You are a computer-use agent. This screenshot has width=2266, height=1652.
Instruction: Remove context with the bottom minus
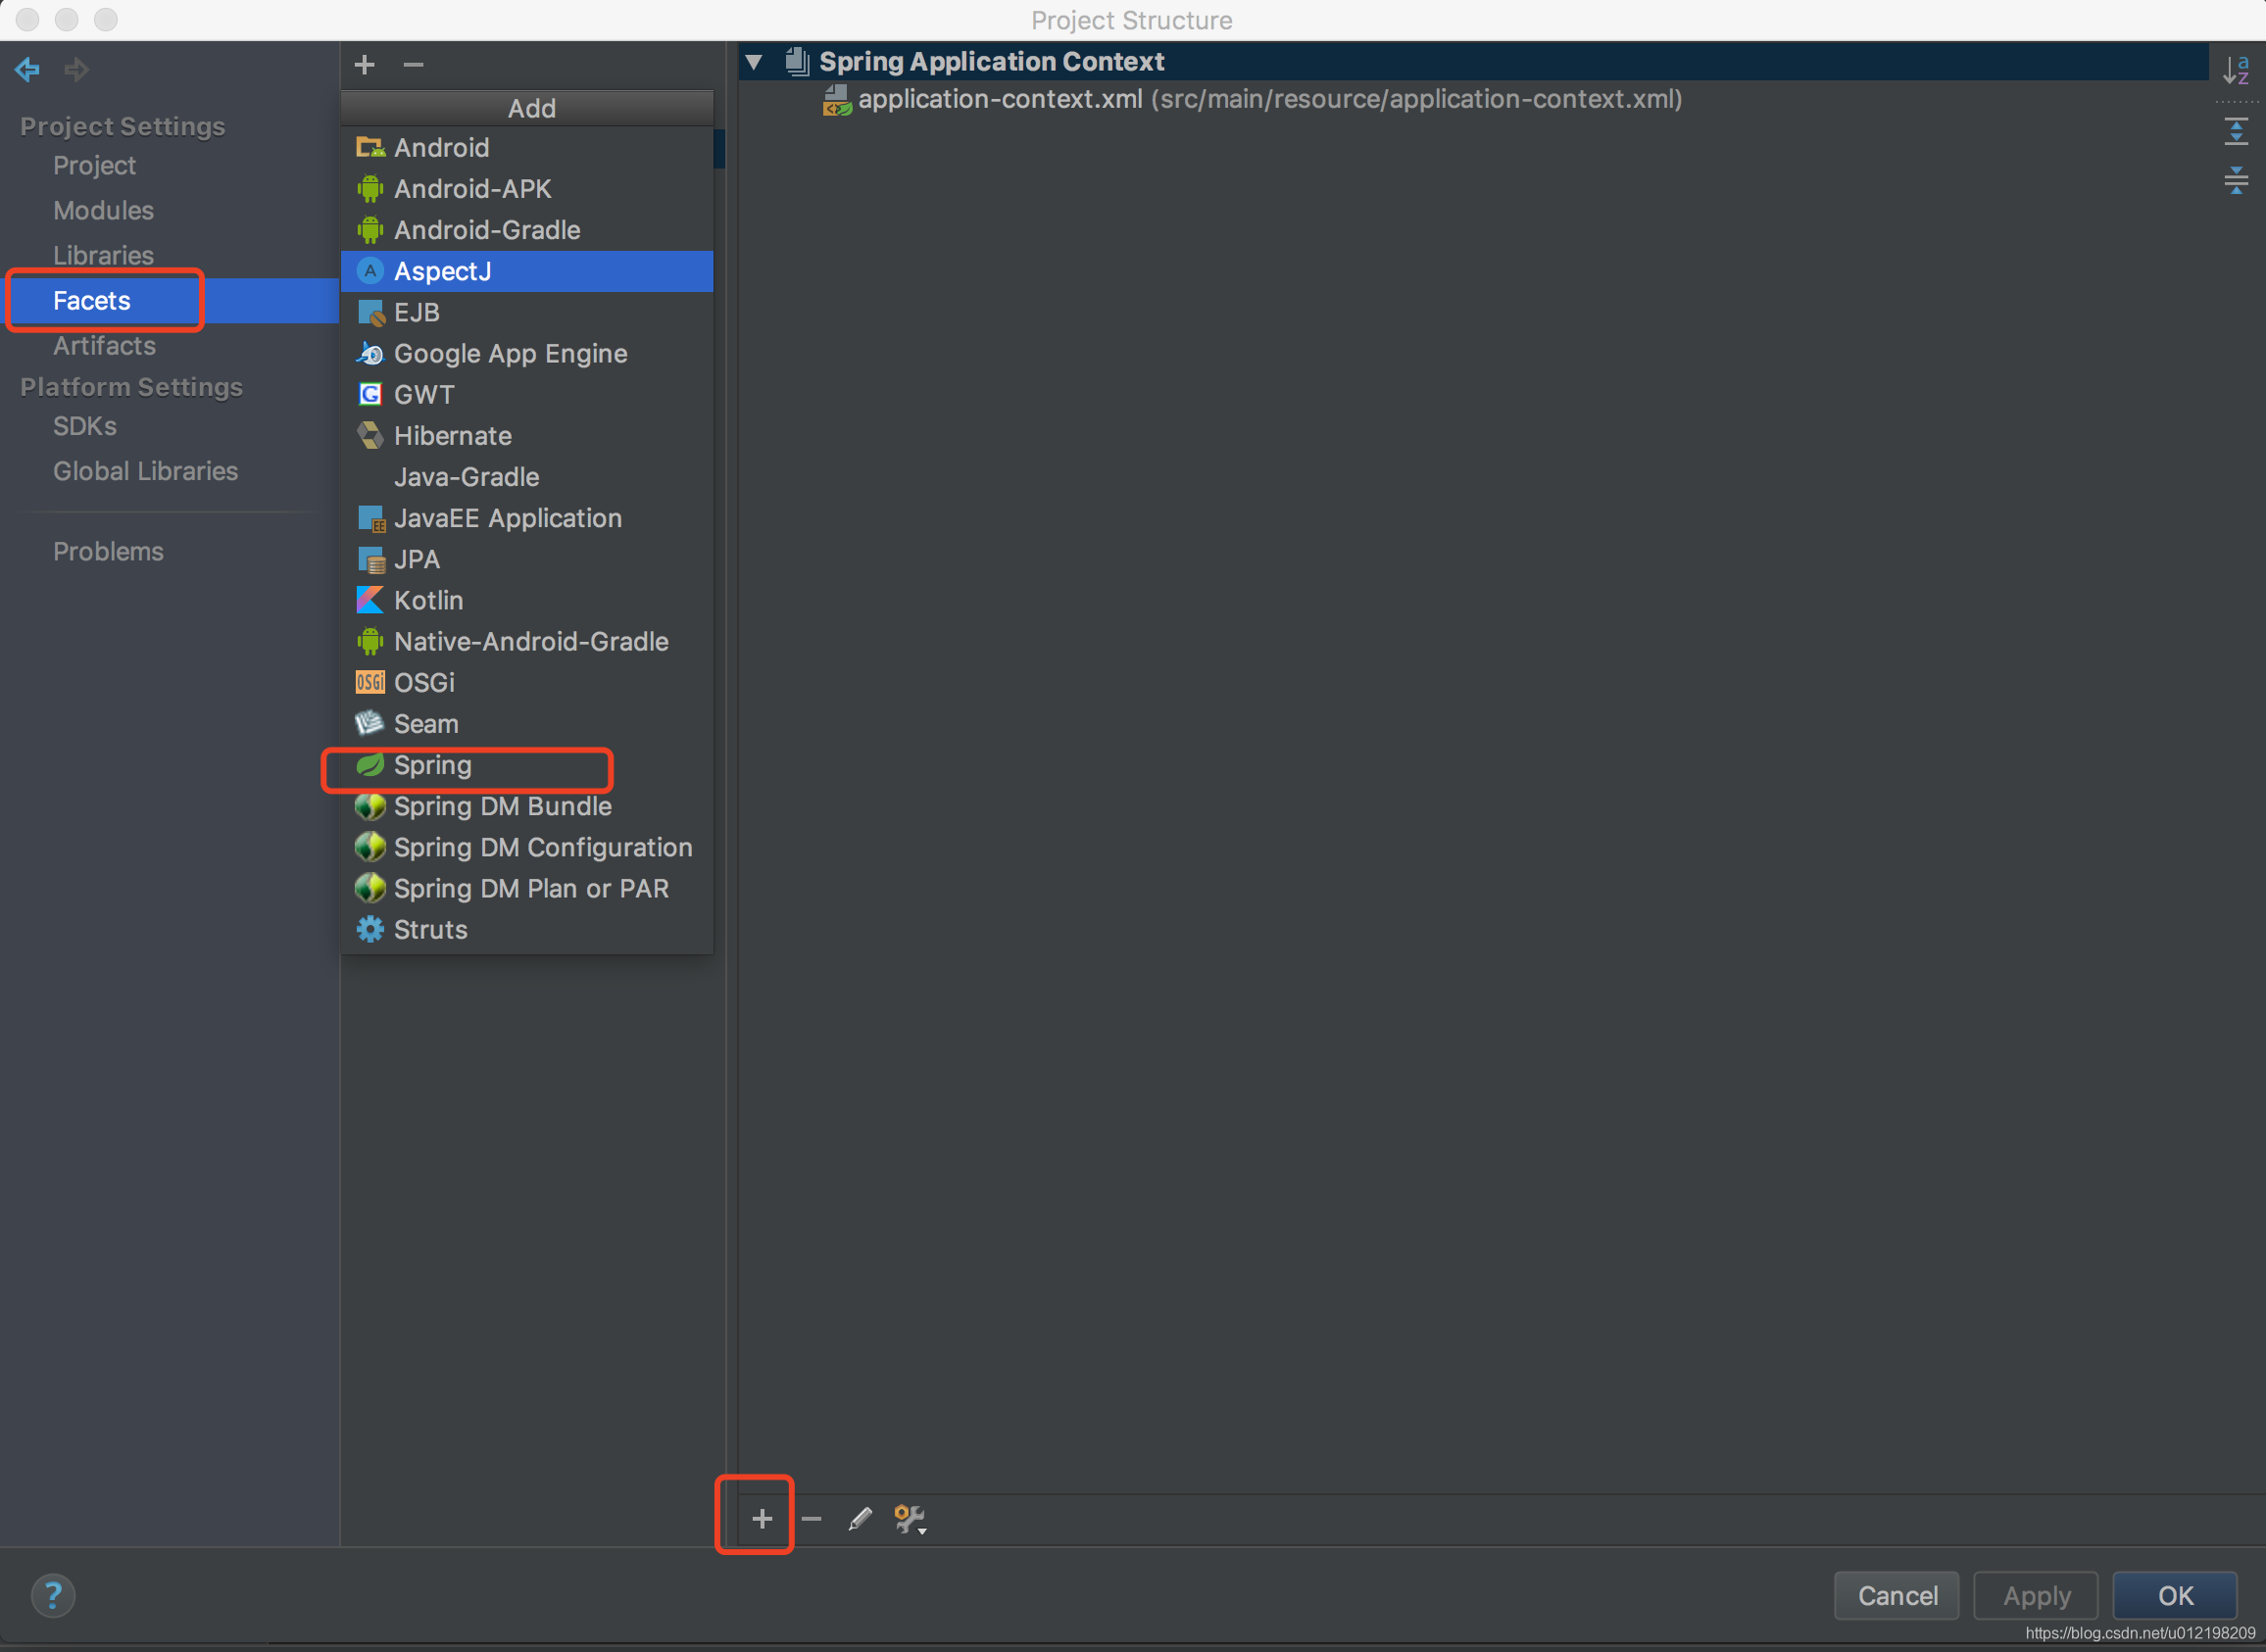(812, 1519)
